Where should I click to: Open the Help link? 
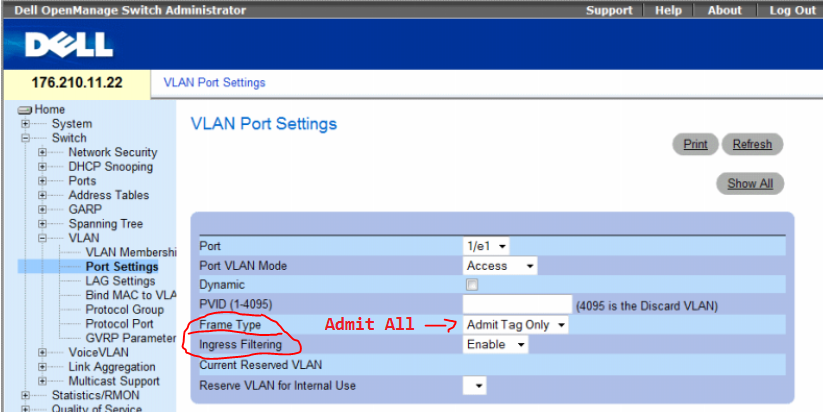[x=668, y=10]
